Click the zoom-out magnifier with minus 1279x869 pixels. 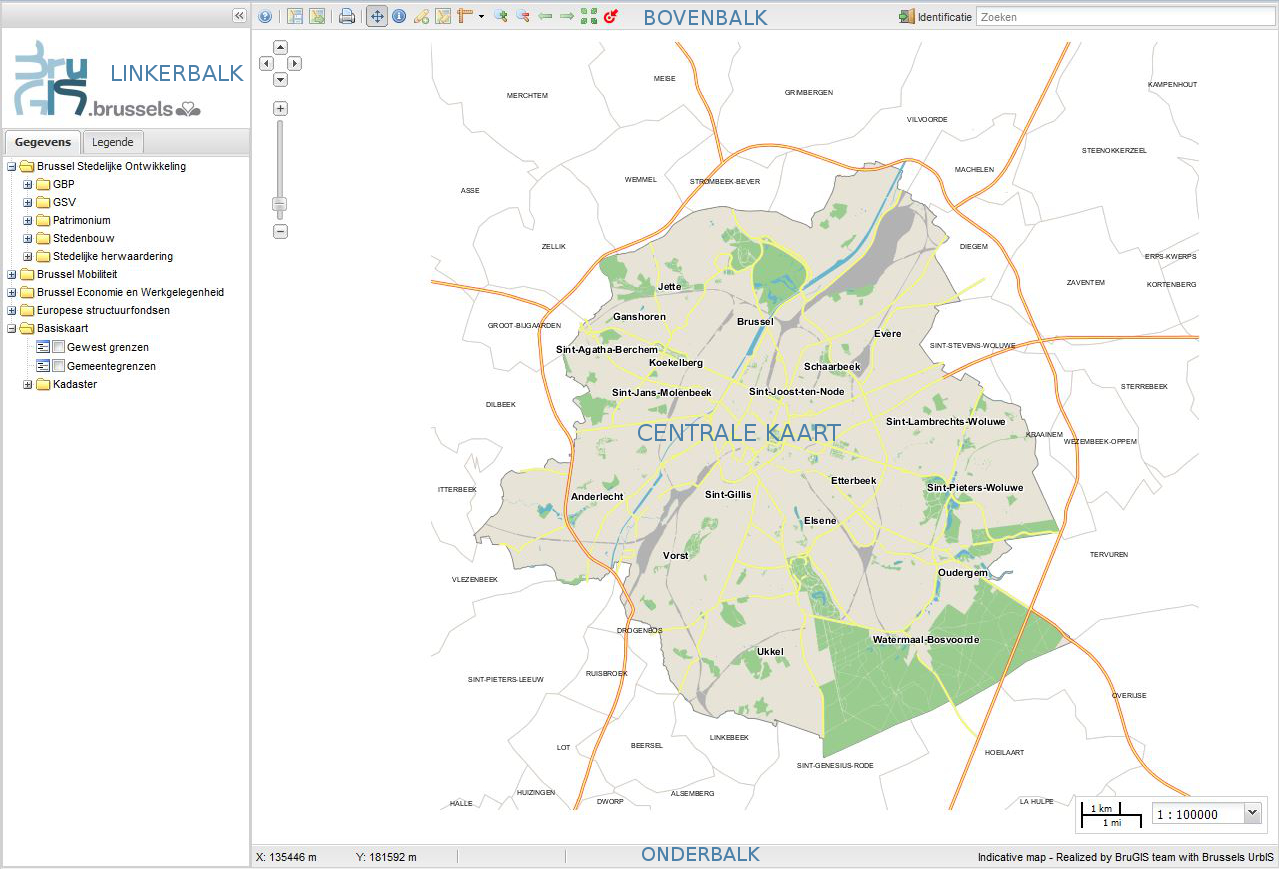pyautogui.click(x=523, y=16)
